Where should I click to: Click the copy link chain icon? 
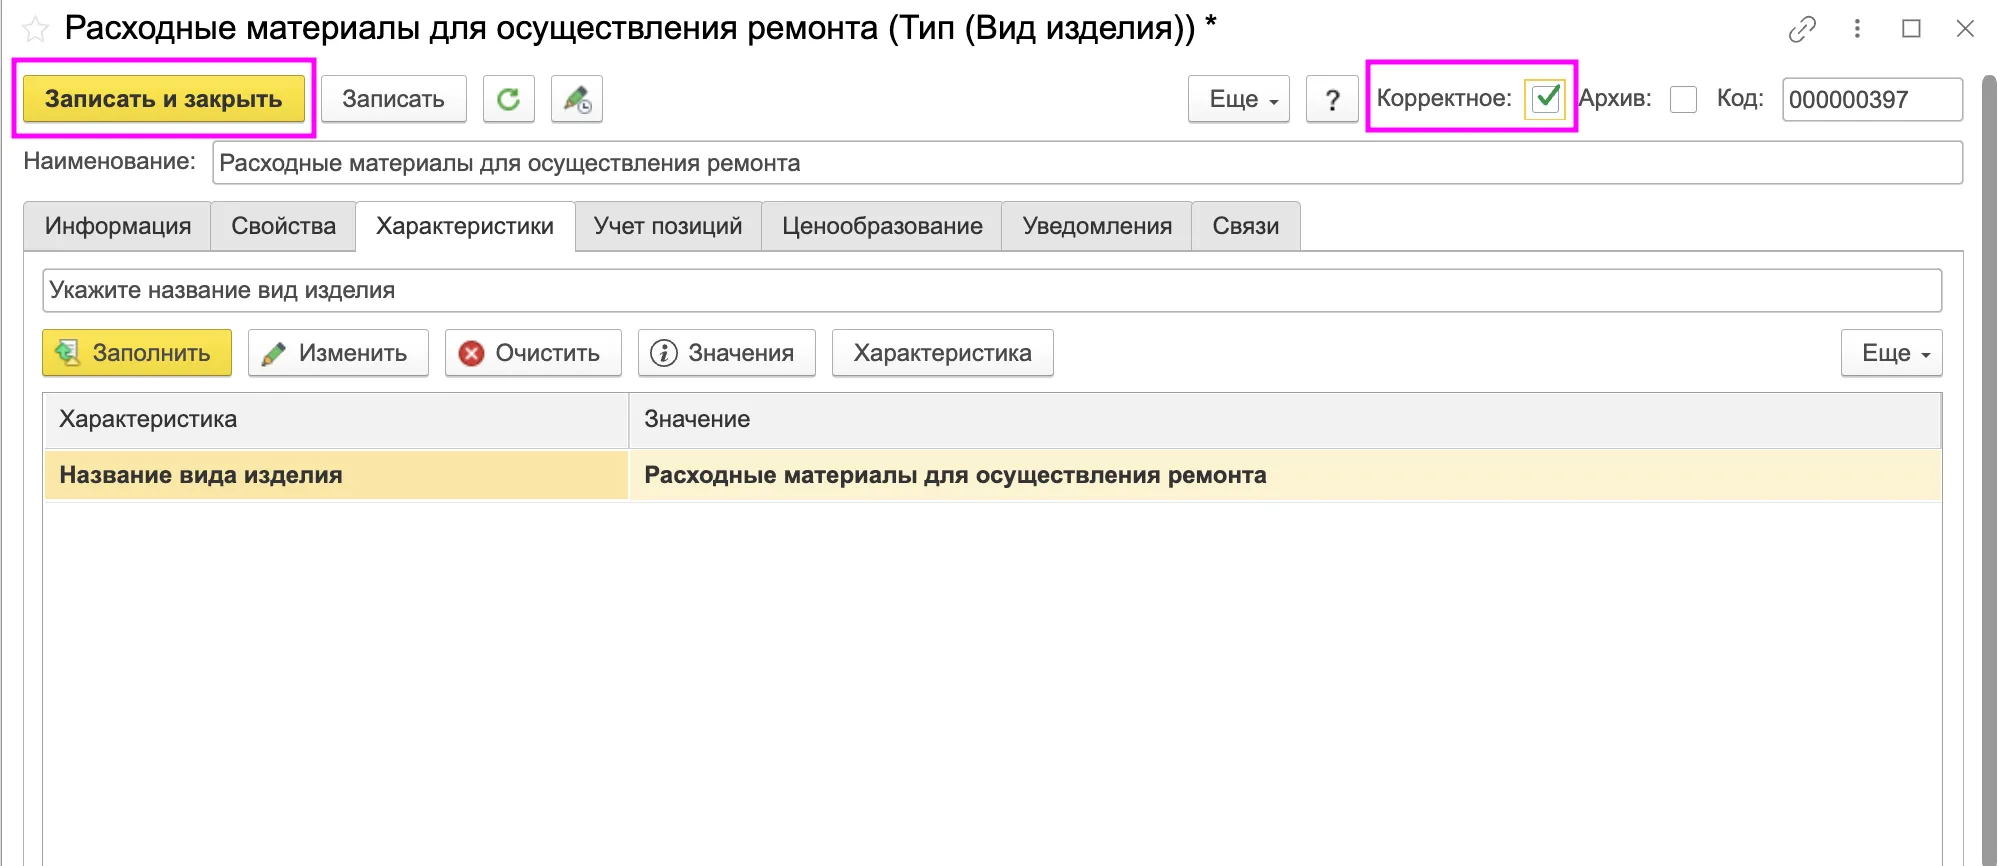pyautogui.click(x=1802, y=29)
